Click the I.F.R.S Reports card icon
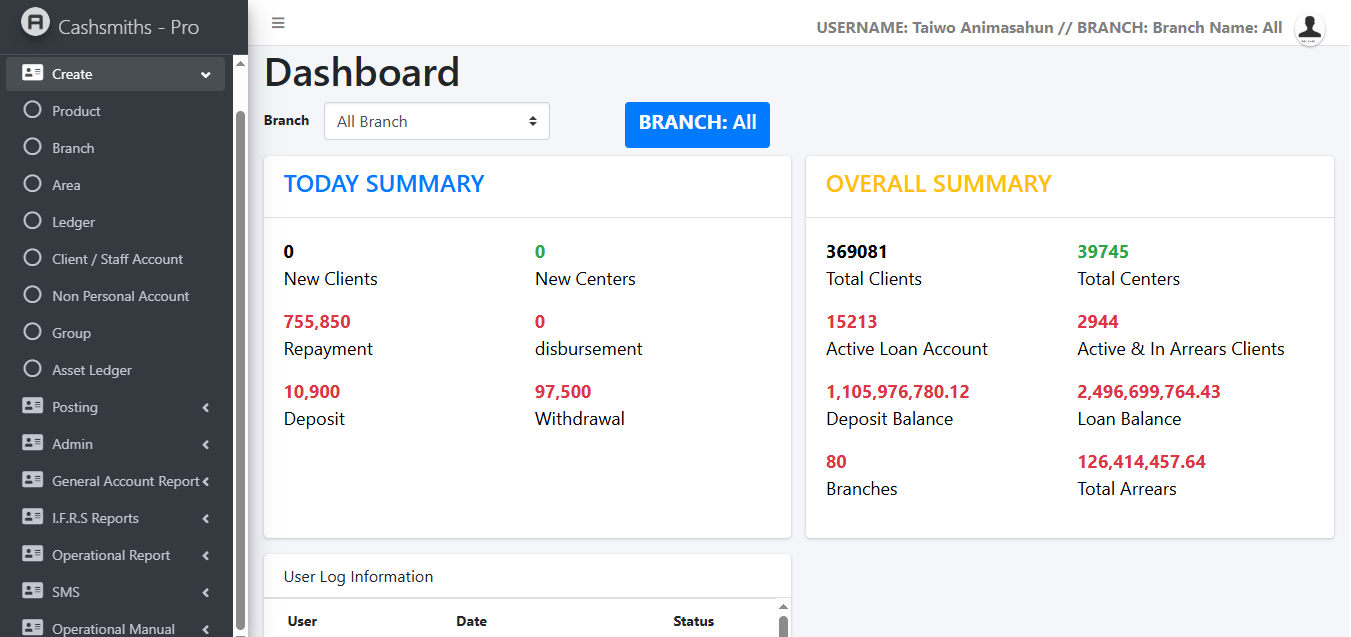This screenshot has width=1351, height=637. point(32,518)
